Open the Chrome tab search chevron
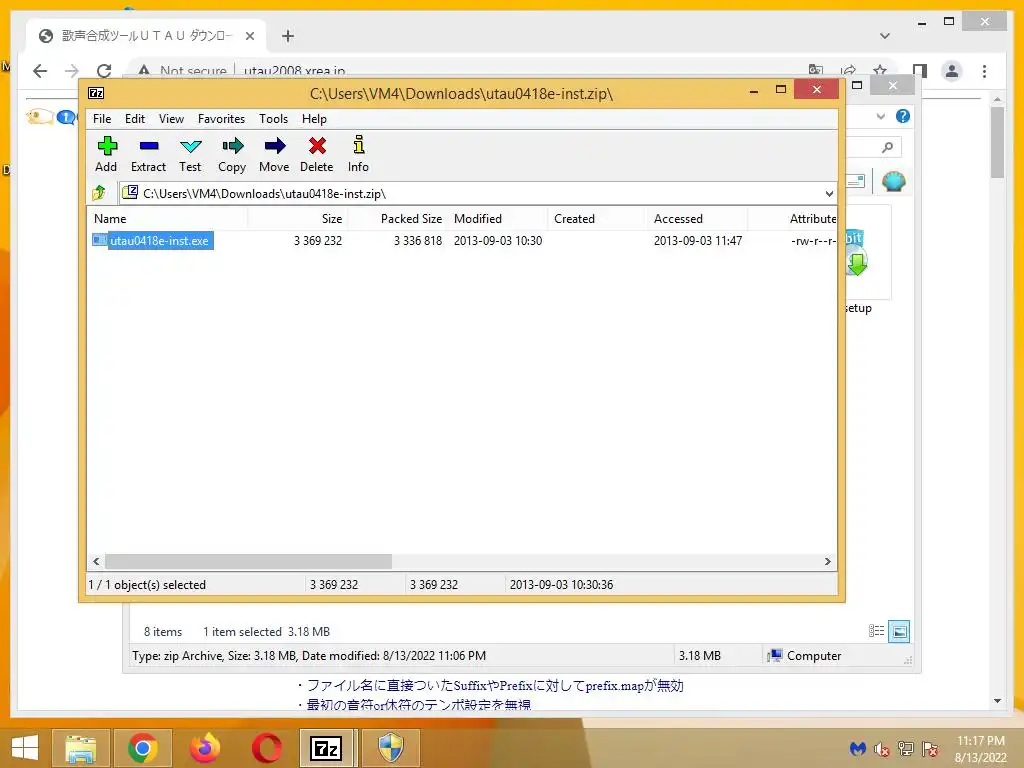This screenshot has height=768, width=1024. tap(884, 36)
